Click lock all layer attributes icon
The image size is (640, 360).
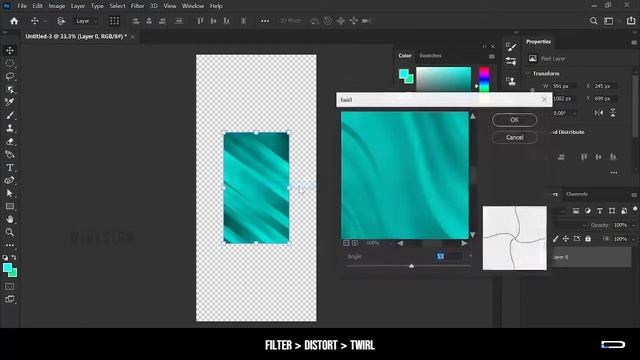click(588, 238)
